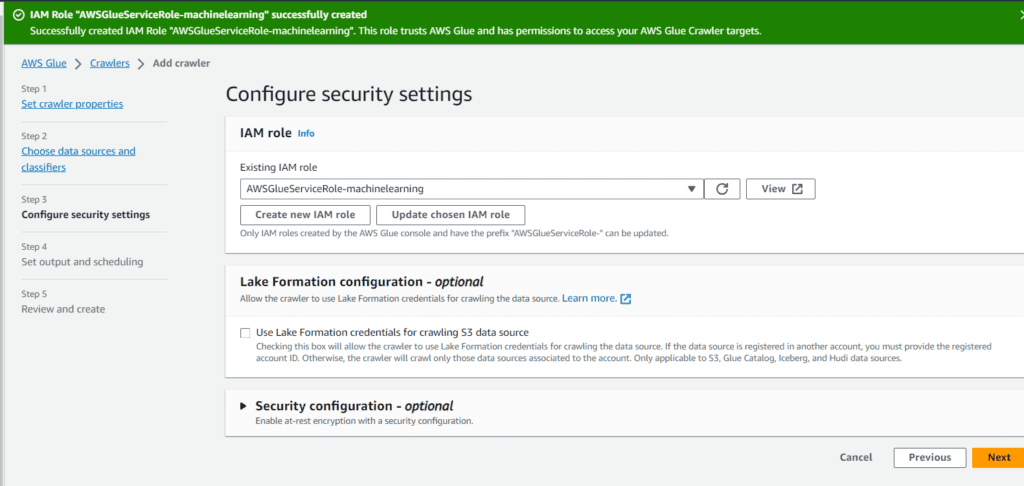Go back with the Previous button
The image size is (1024, 486).
[x=929, y=457]
